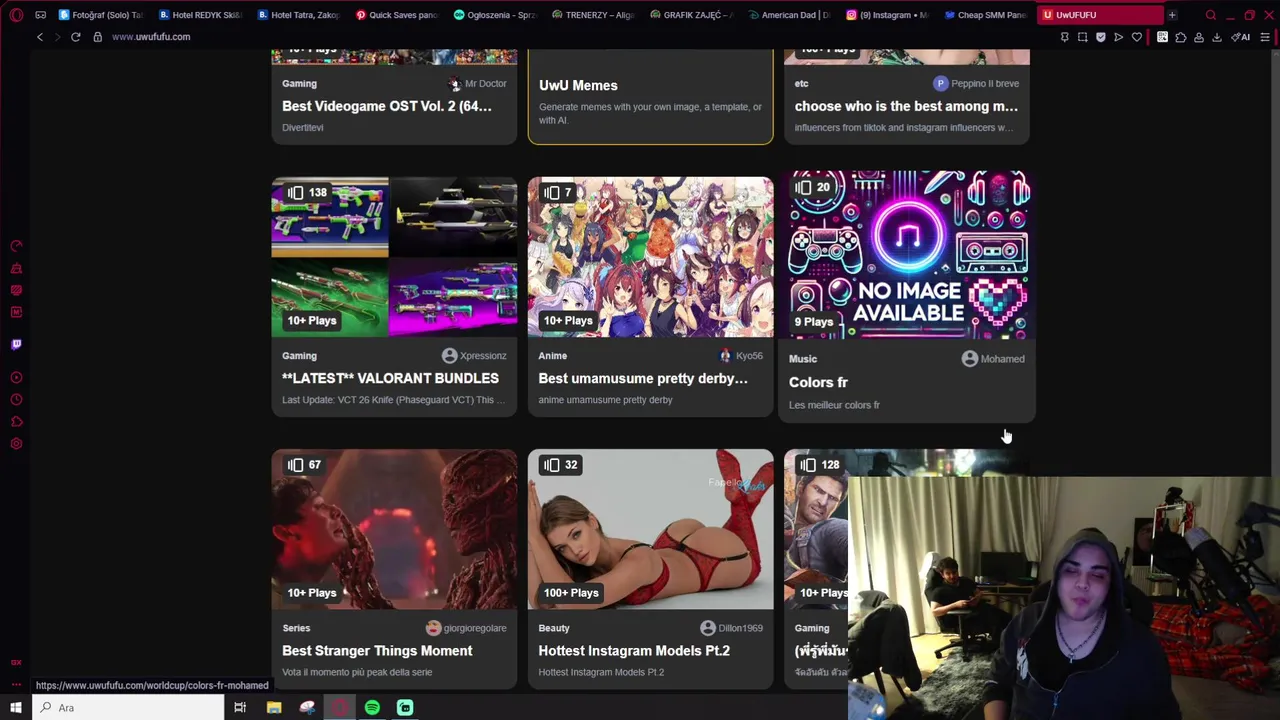Click the umamusume anime thumbnail image
This screenshot has height=720, width=1280.
[650, 257]
